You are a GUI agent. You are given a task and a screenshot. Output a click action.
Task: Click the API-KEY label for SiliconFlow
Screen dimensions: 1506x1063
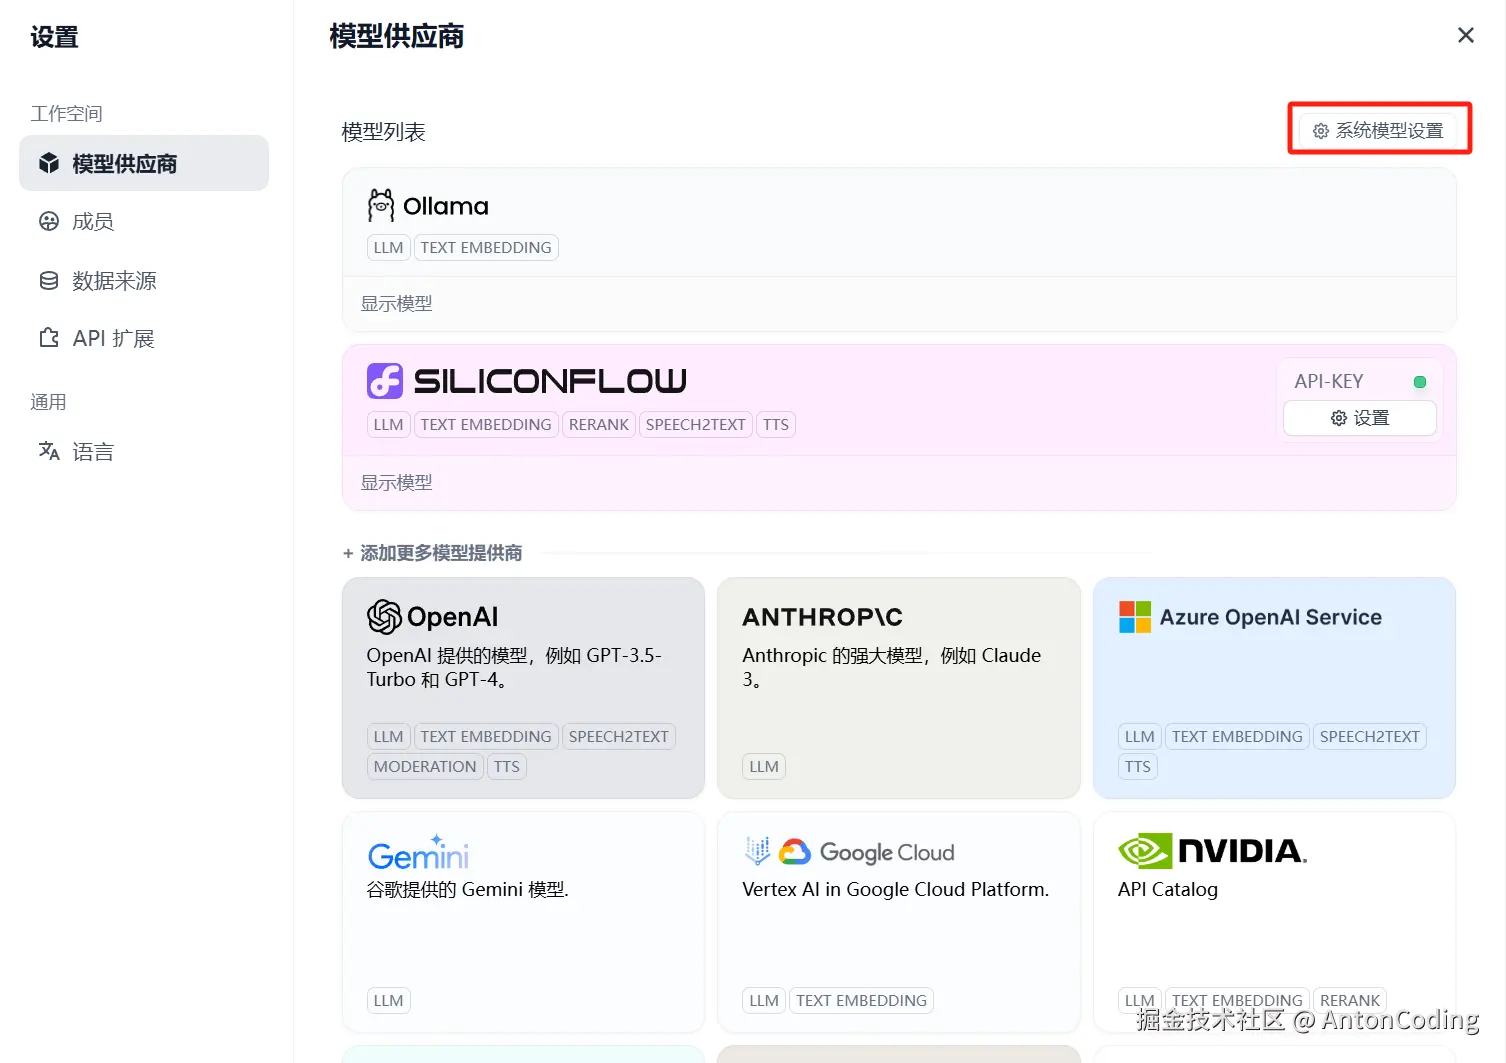pos(1329,381)
